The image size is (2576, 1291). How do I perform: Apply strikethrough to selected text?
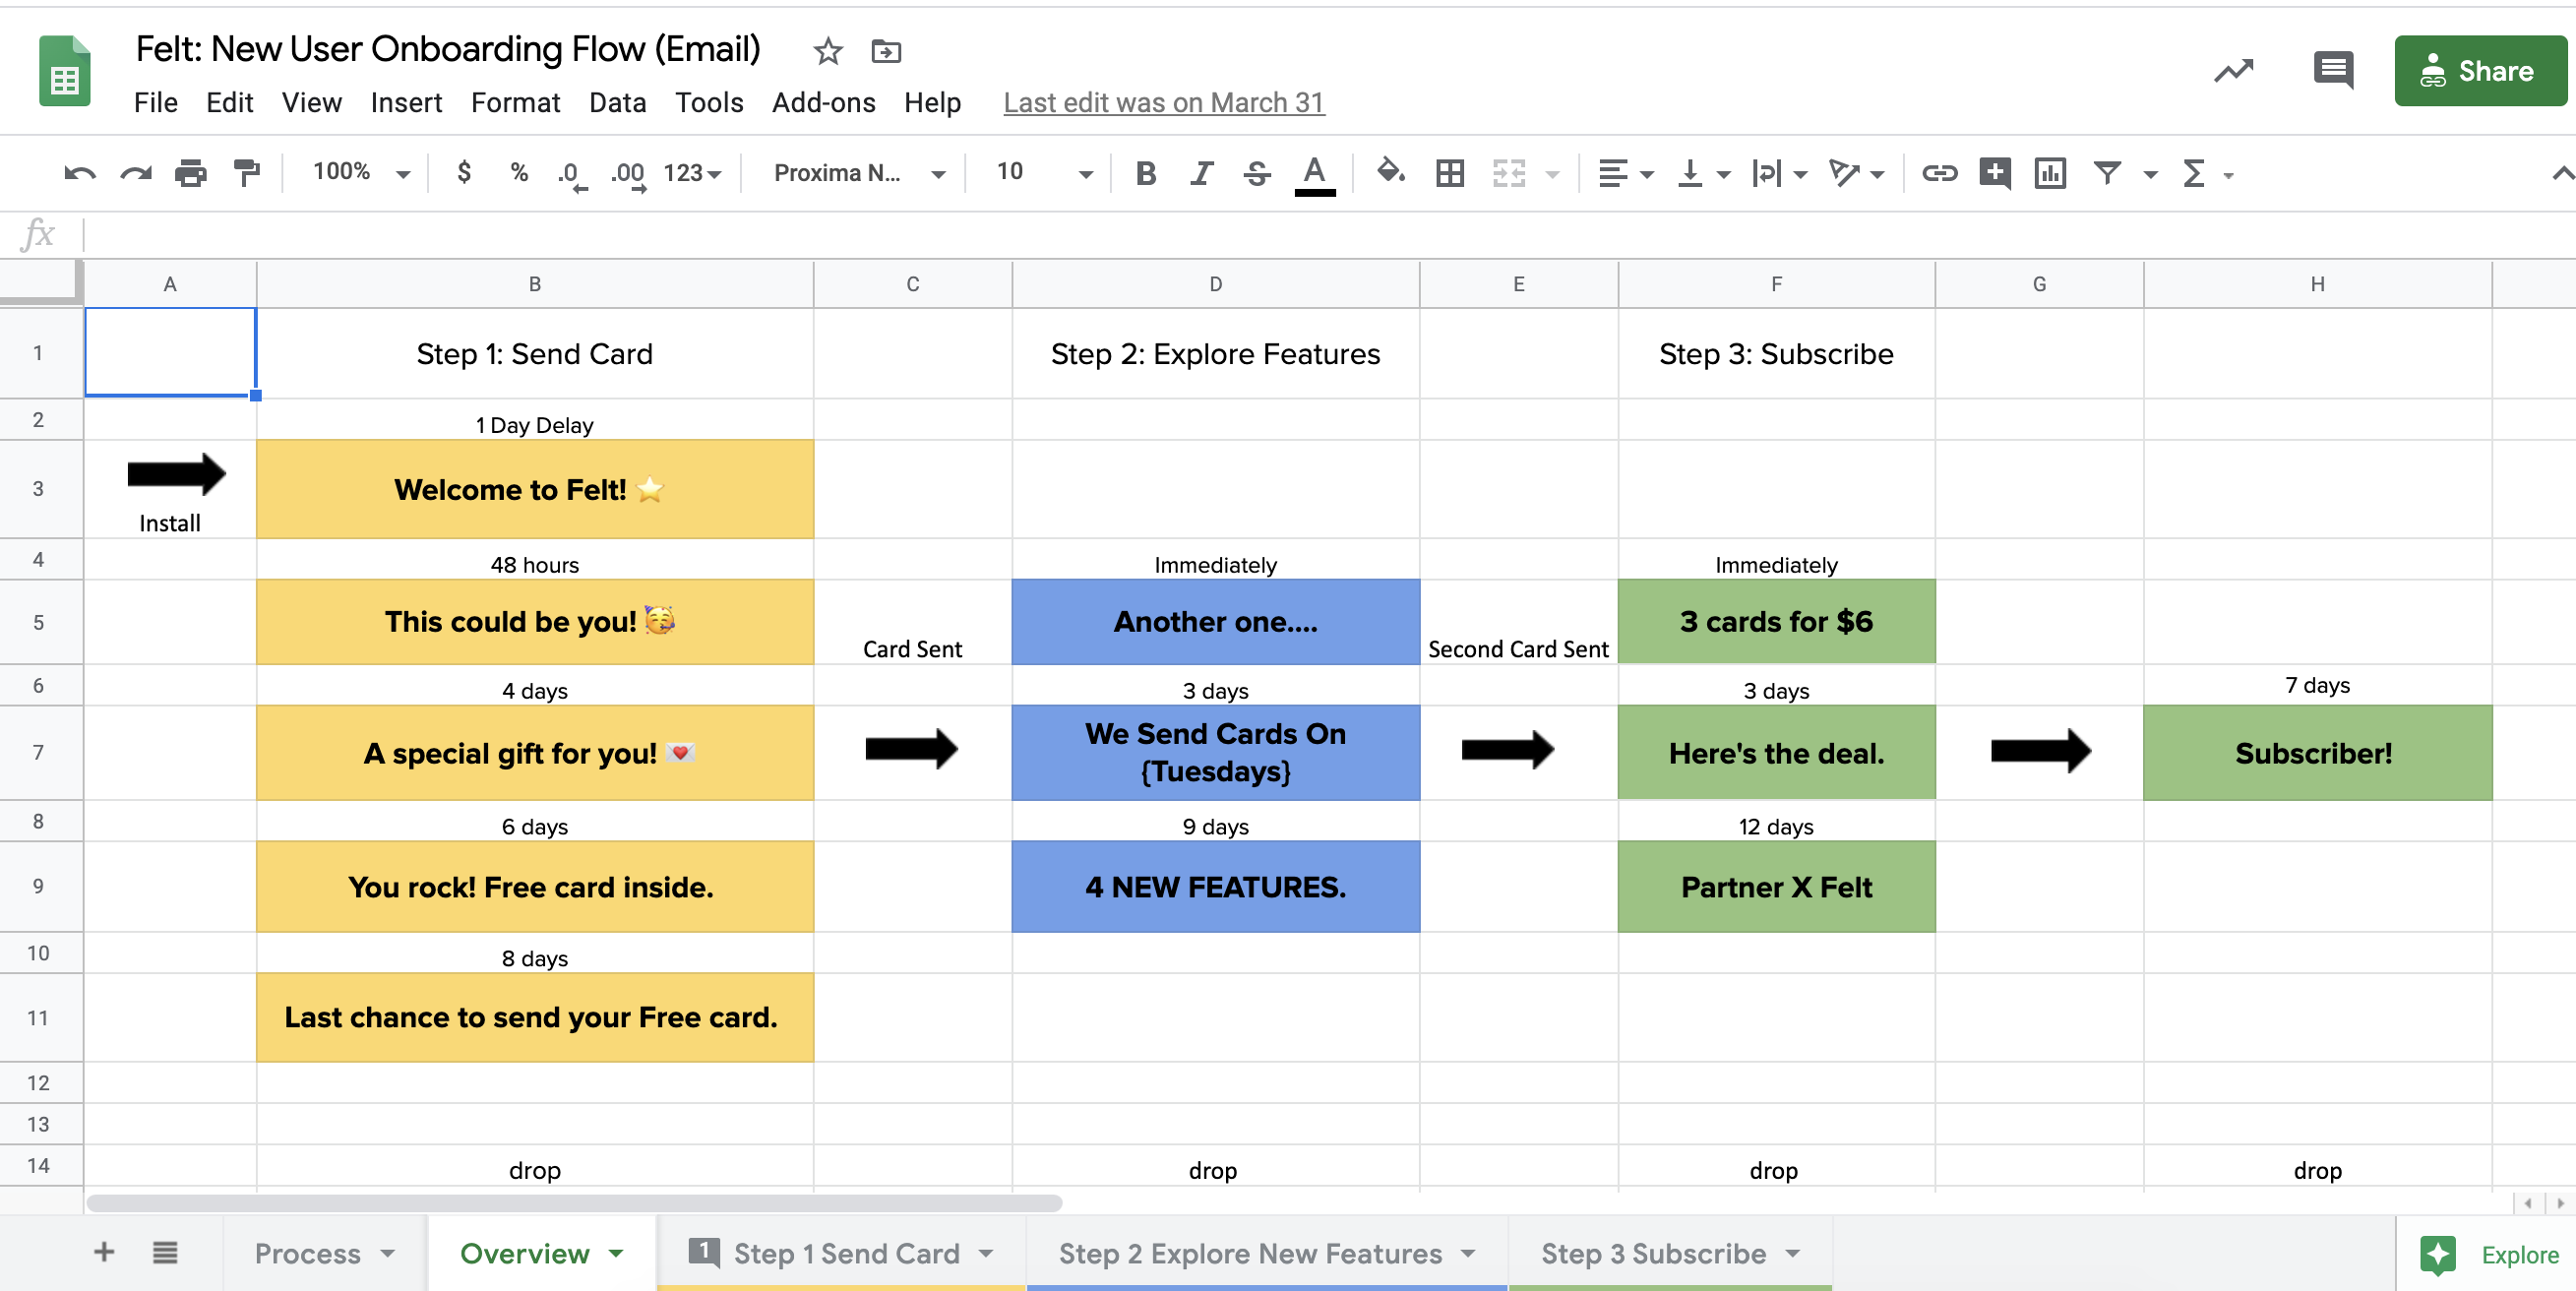pos(1257,172)
